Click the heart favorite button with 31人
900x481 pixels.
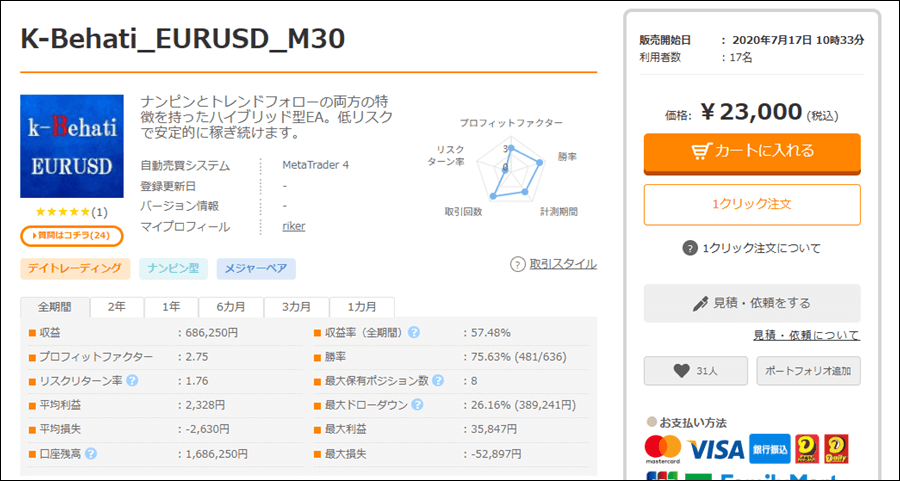coord(695,371)
